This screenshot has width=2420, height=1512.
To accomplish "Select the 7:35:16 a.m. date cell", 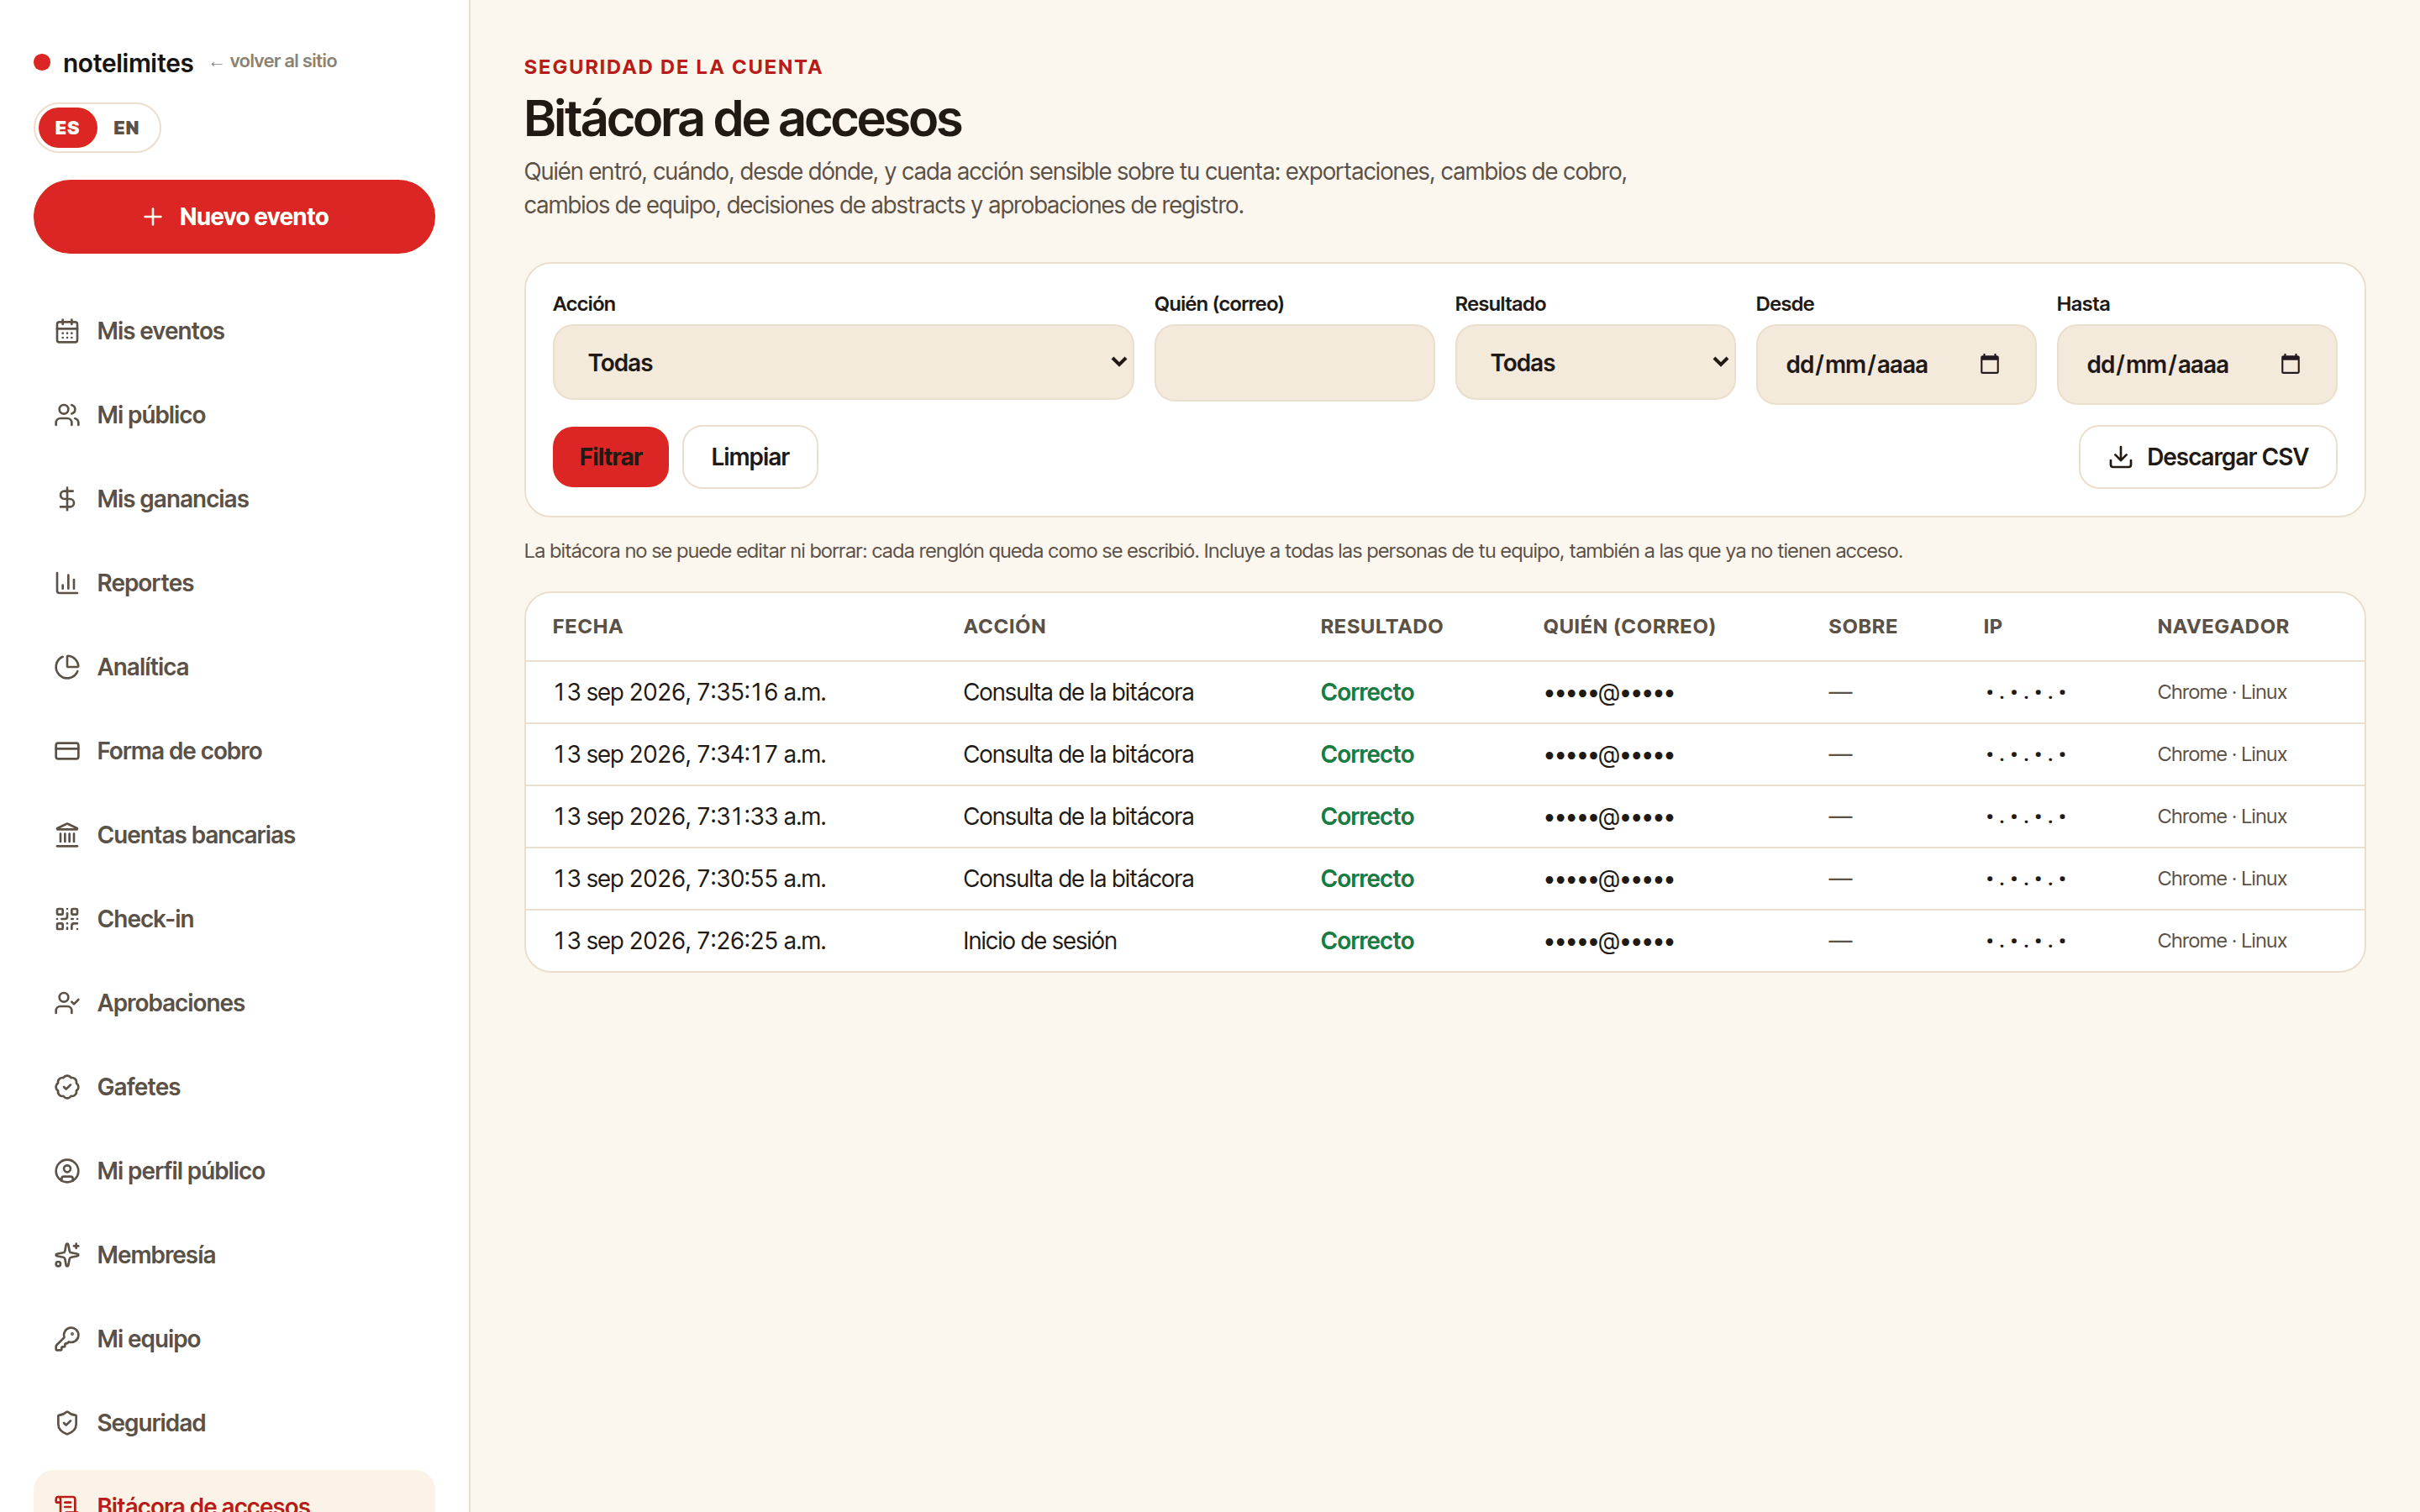I will pos(690,692).
